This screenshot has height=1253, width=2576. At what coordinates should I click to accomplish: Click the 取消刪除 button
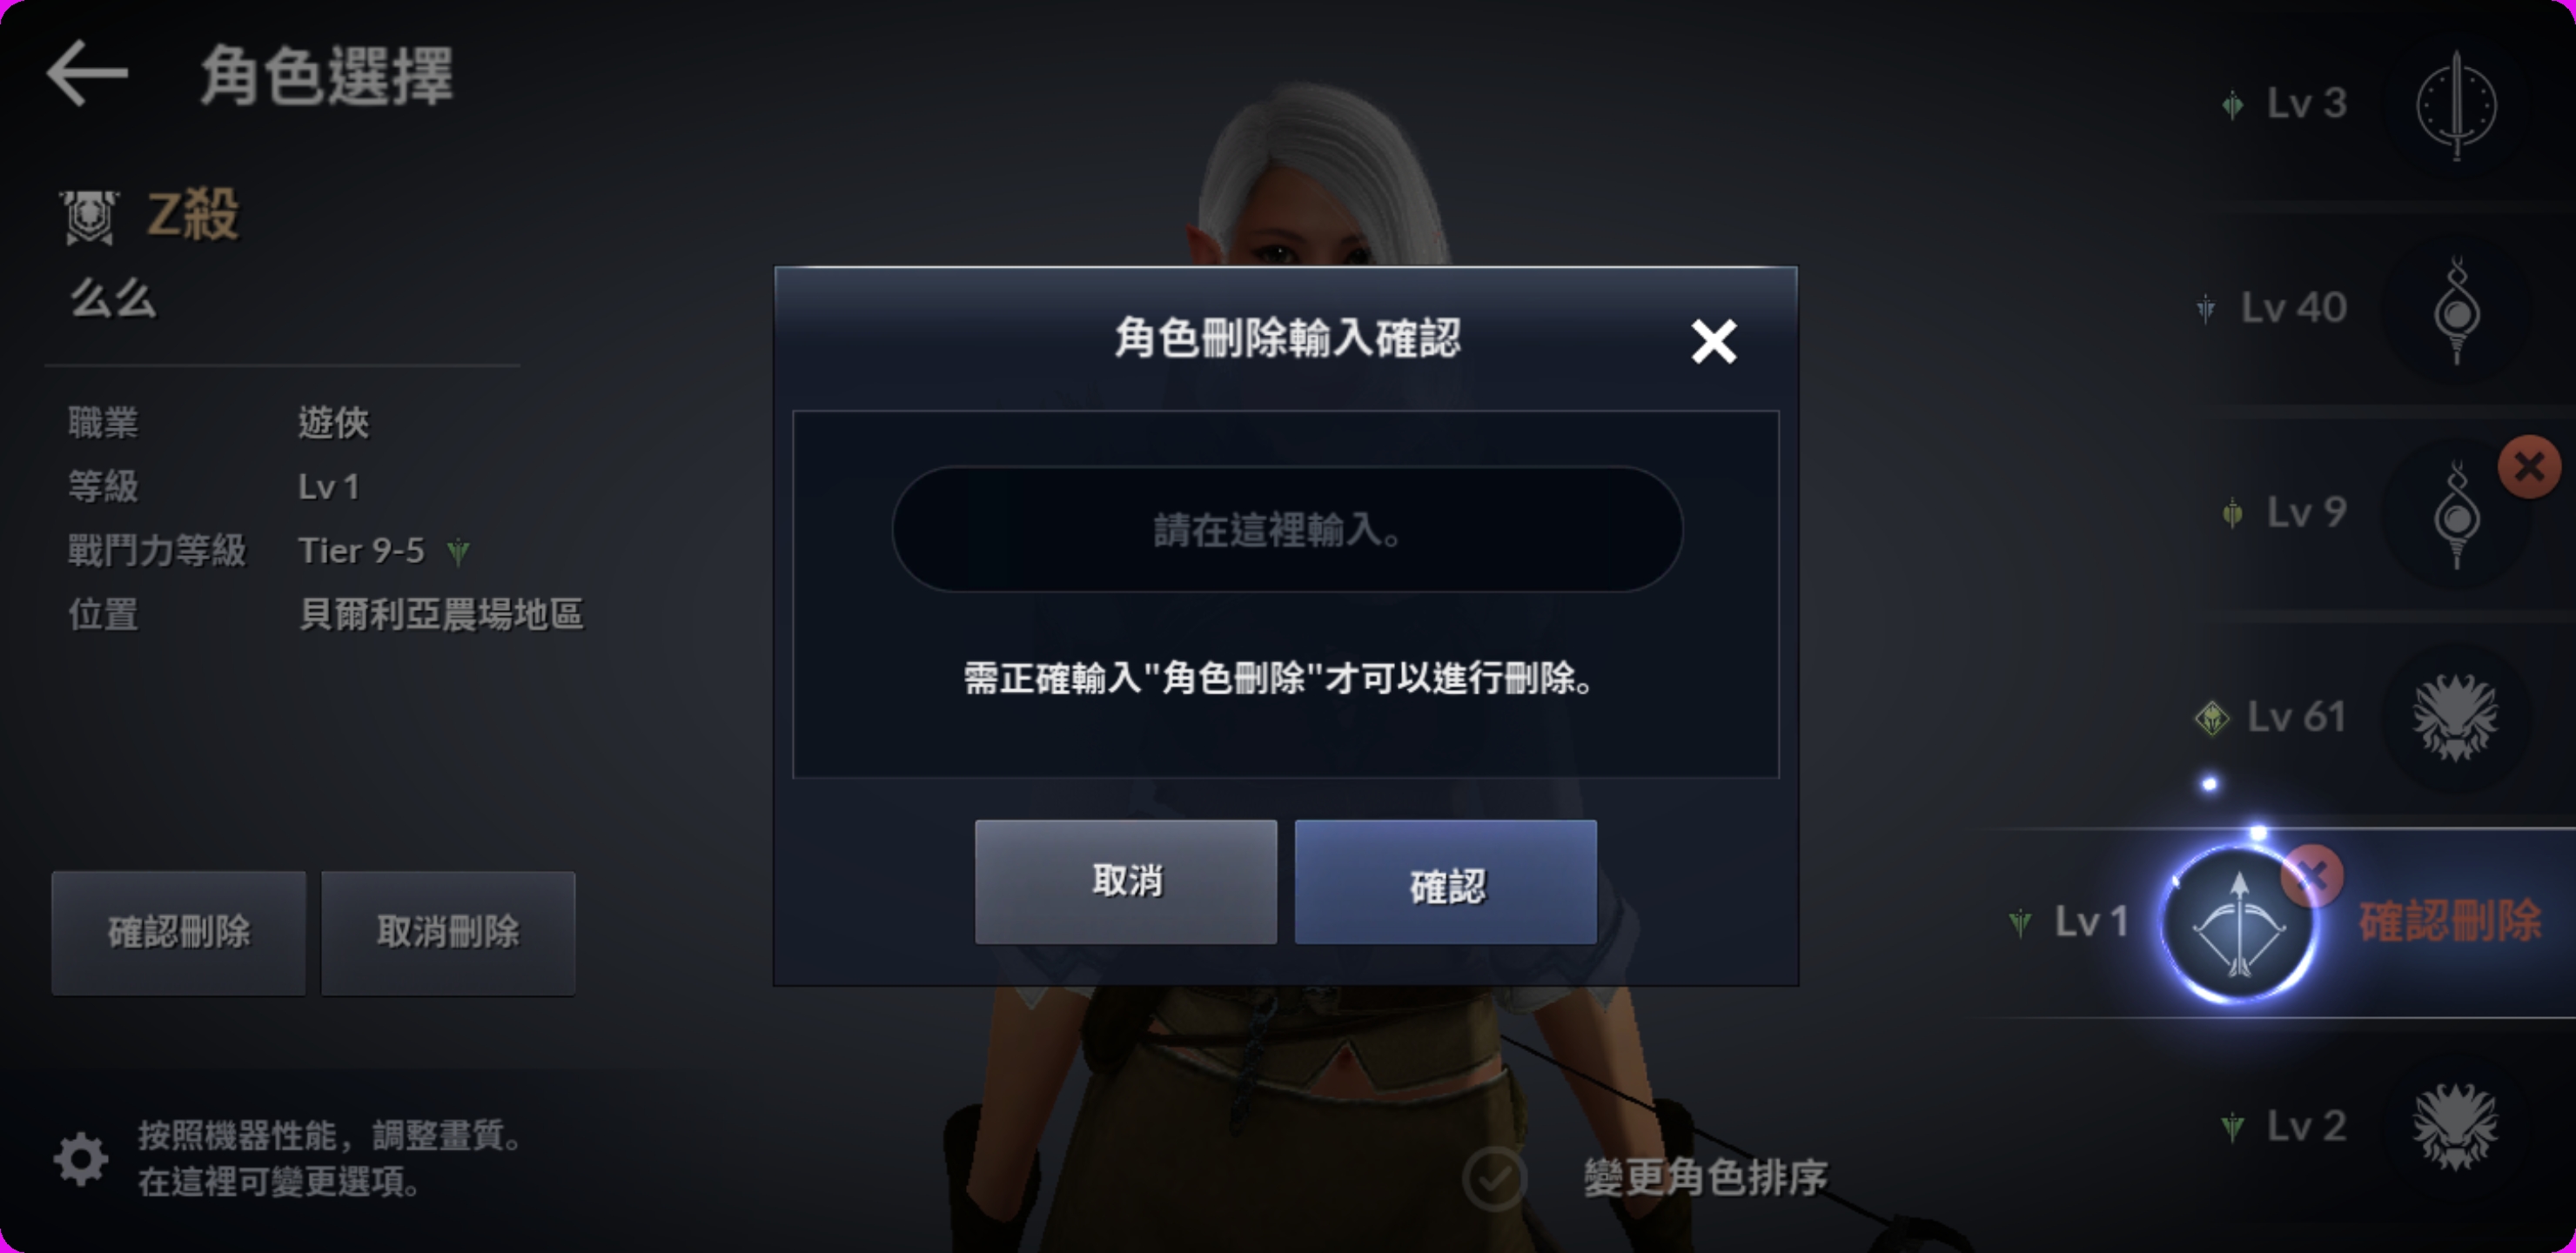click(x=447, y=932)
